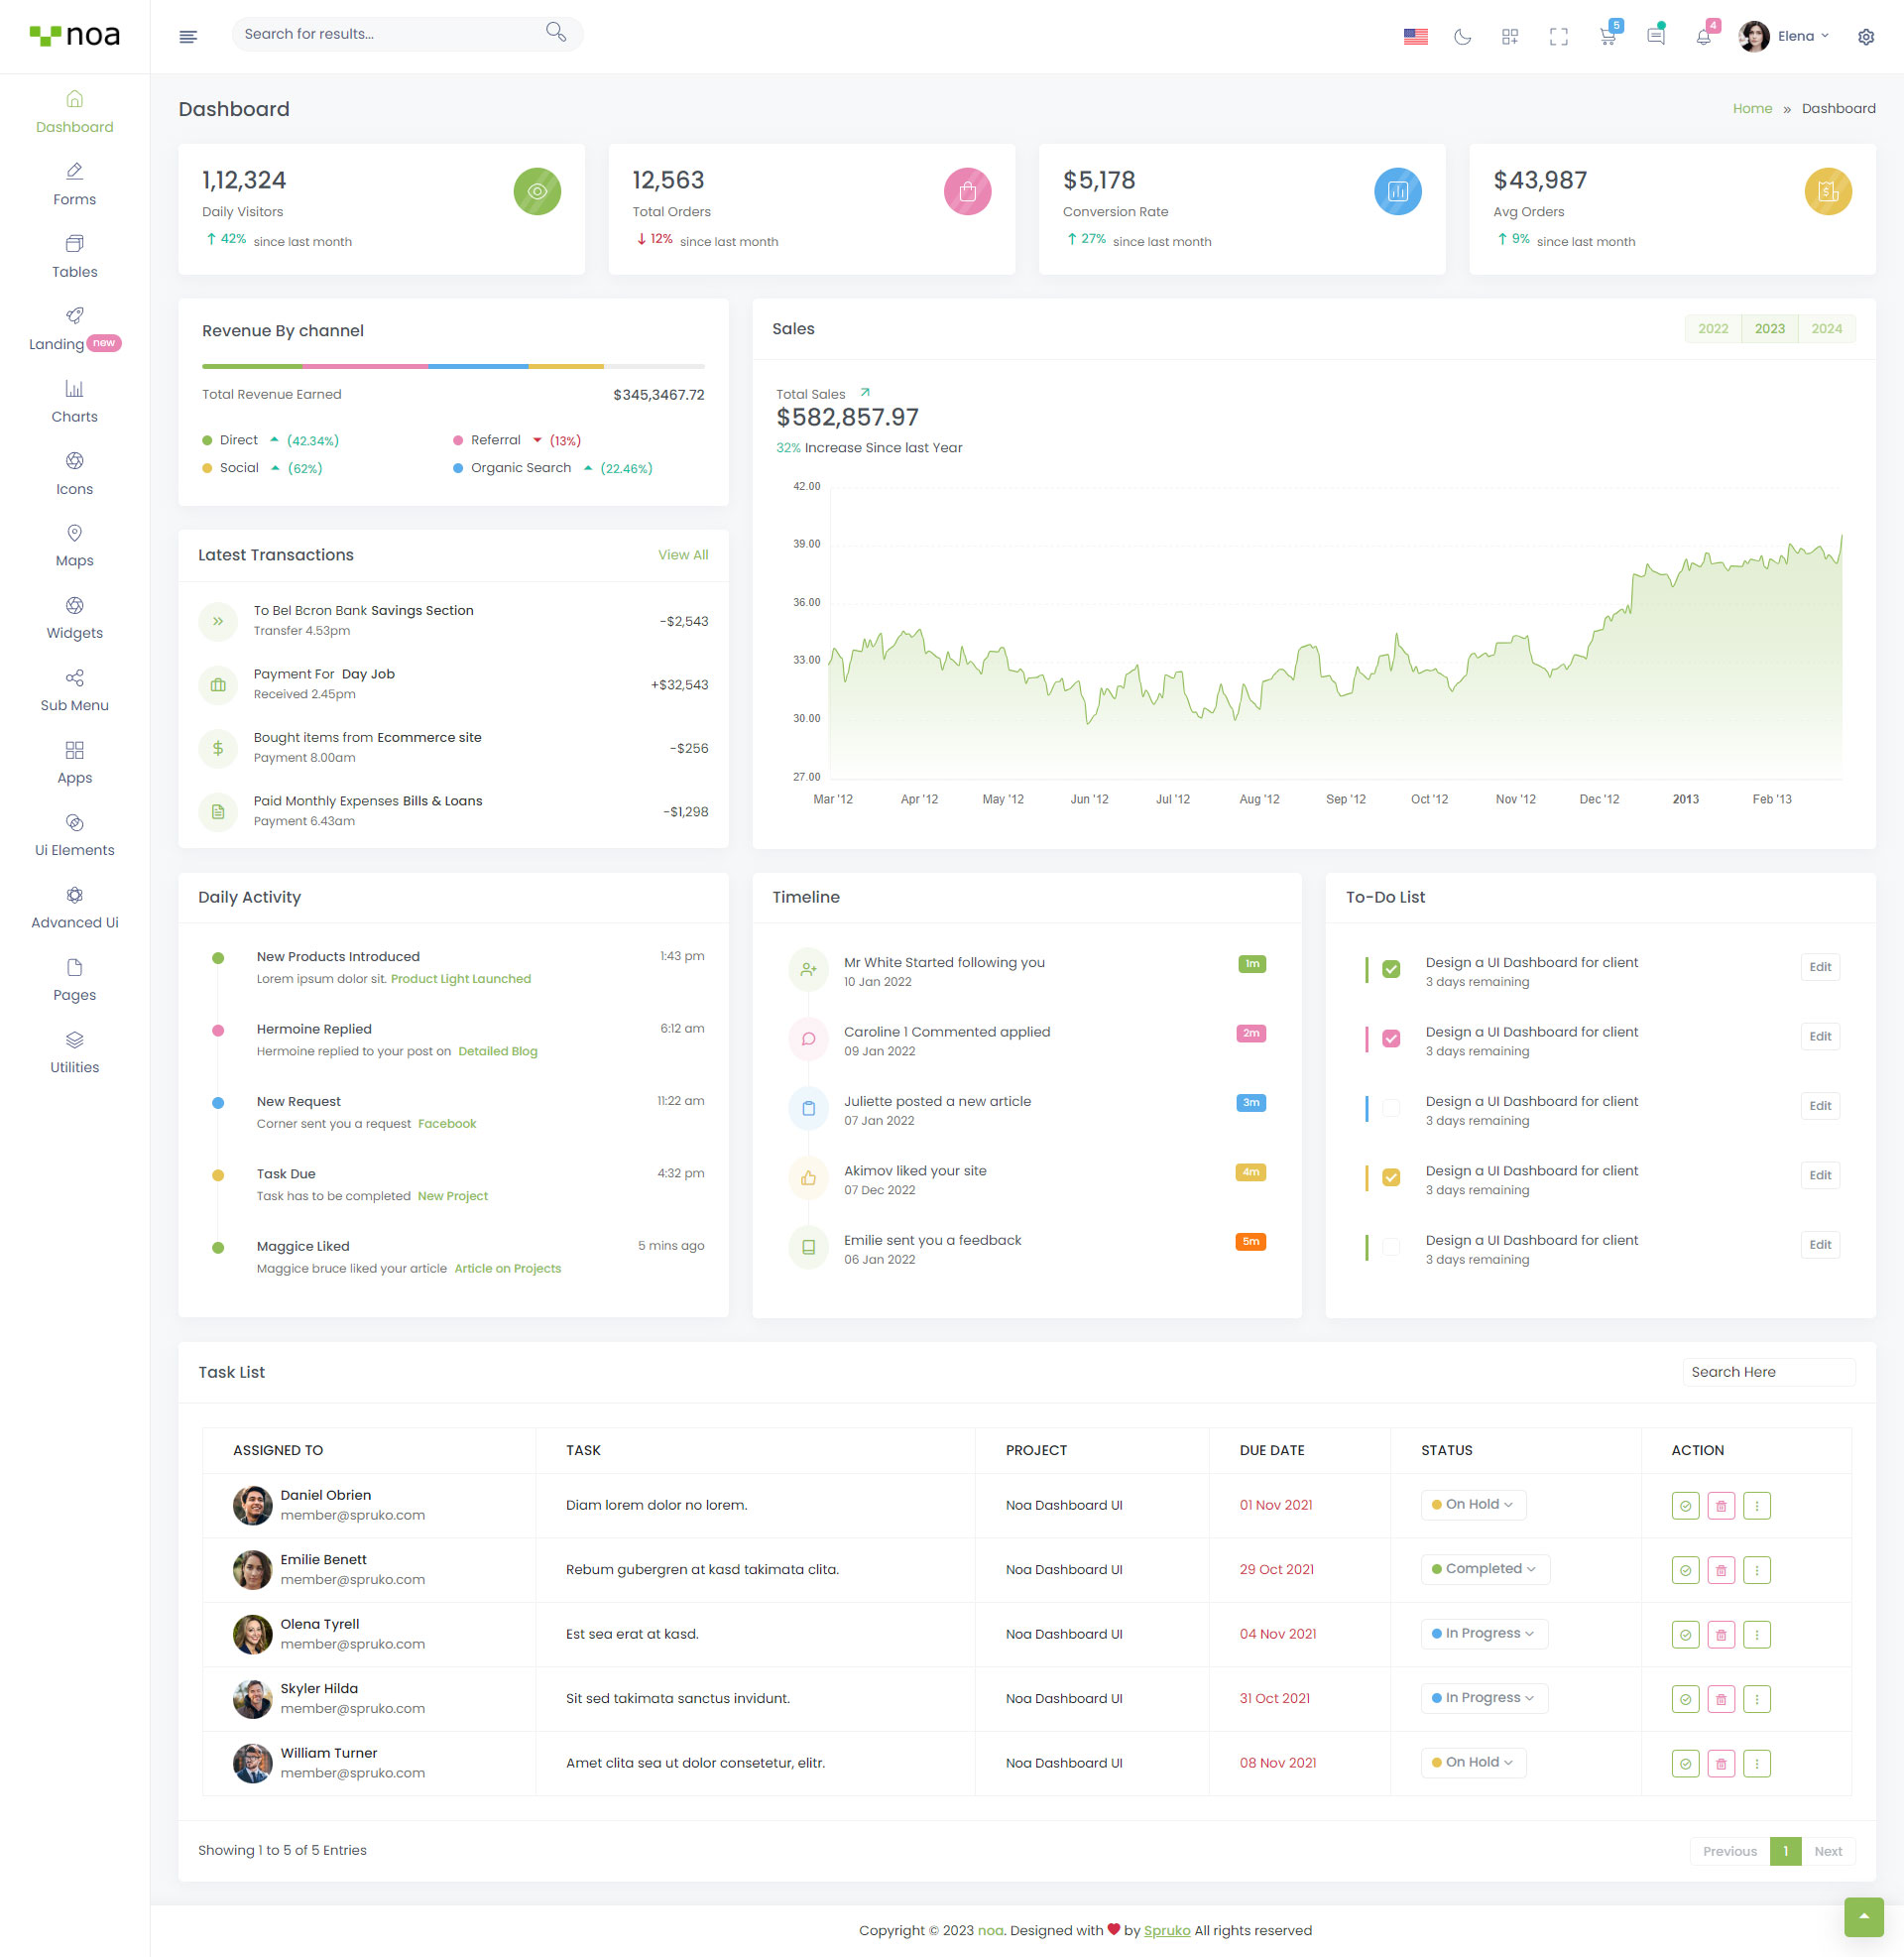This screenshot has width=1904, height=1957.
Task: Toggle sidebar with hamburger menu icon
Action: point(188,37)
